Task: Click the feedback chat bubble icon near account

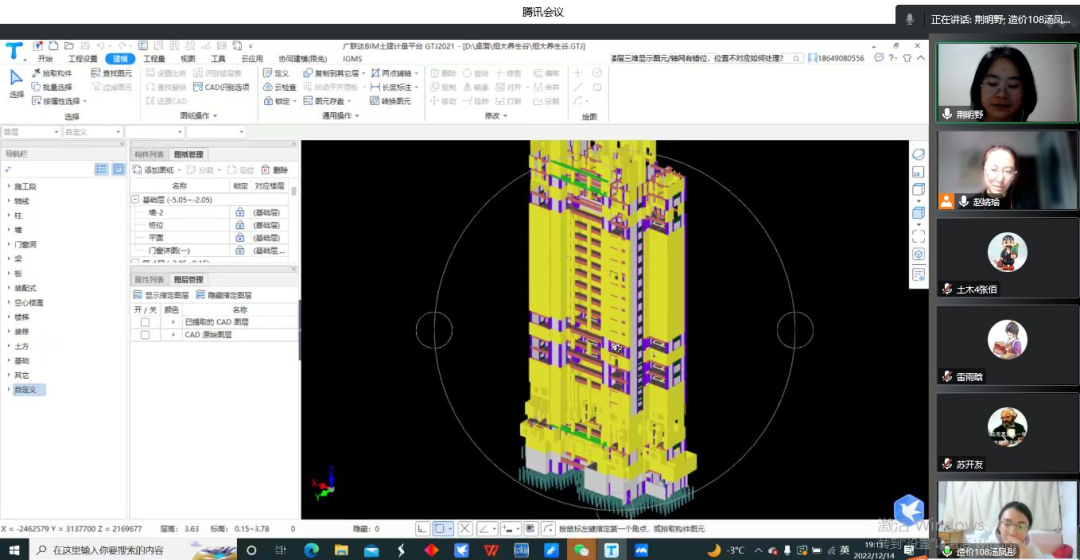Action: (x=879, y=59)
